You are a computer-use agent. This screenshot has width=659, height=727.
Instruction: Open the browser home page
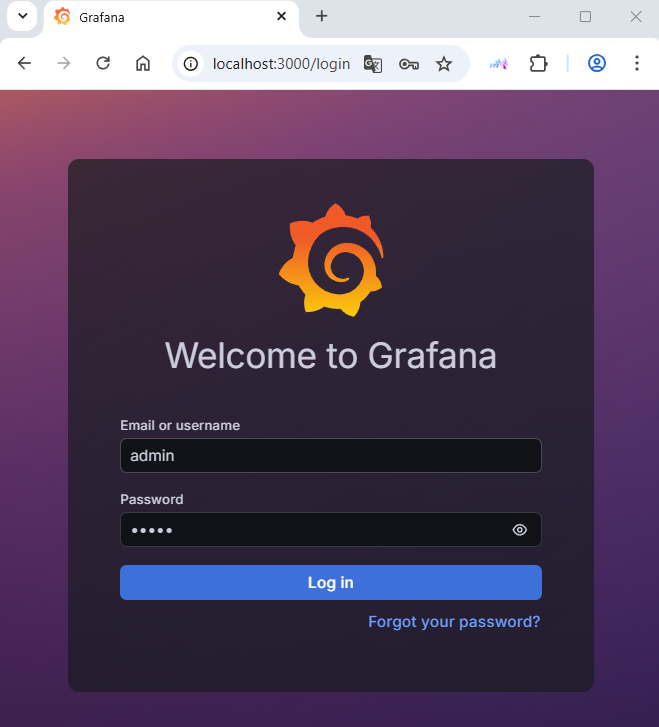click(143, 63)
